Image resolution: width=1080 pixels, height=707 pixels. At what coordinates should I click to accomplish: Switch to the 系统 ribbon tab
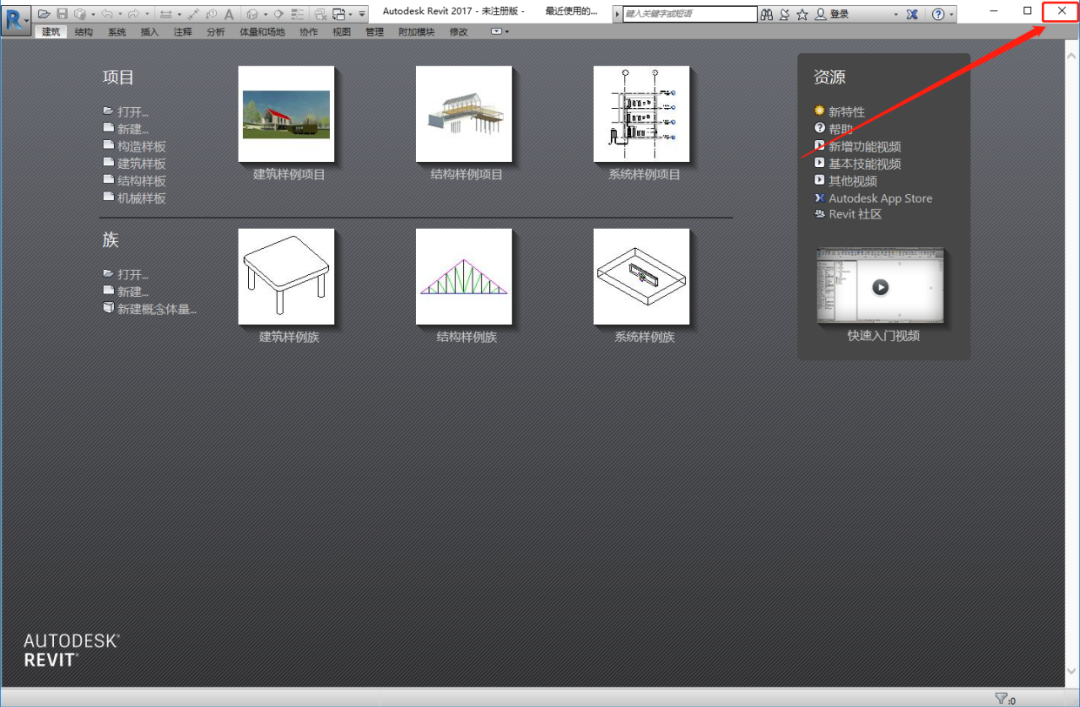coord(117,32)
